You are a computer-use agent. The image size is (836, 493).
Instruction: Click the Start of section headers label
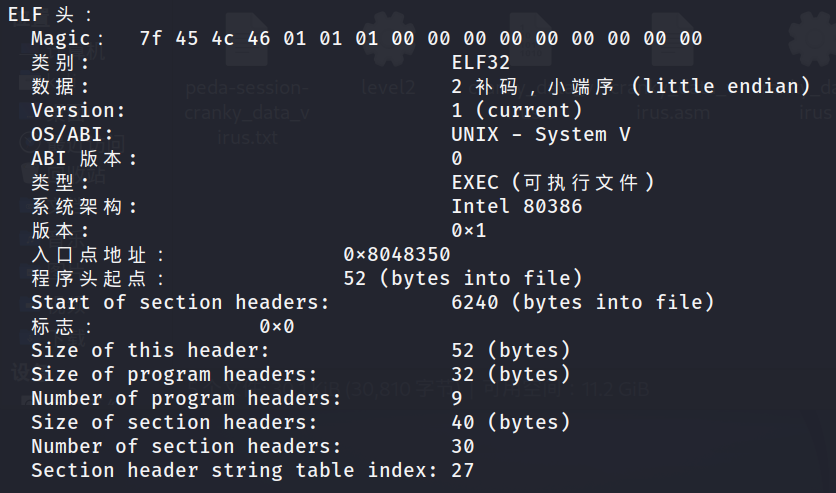180,302
